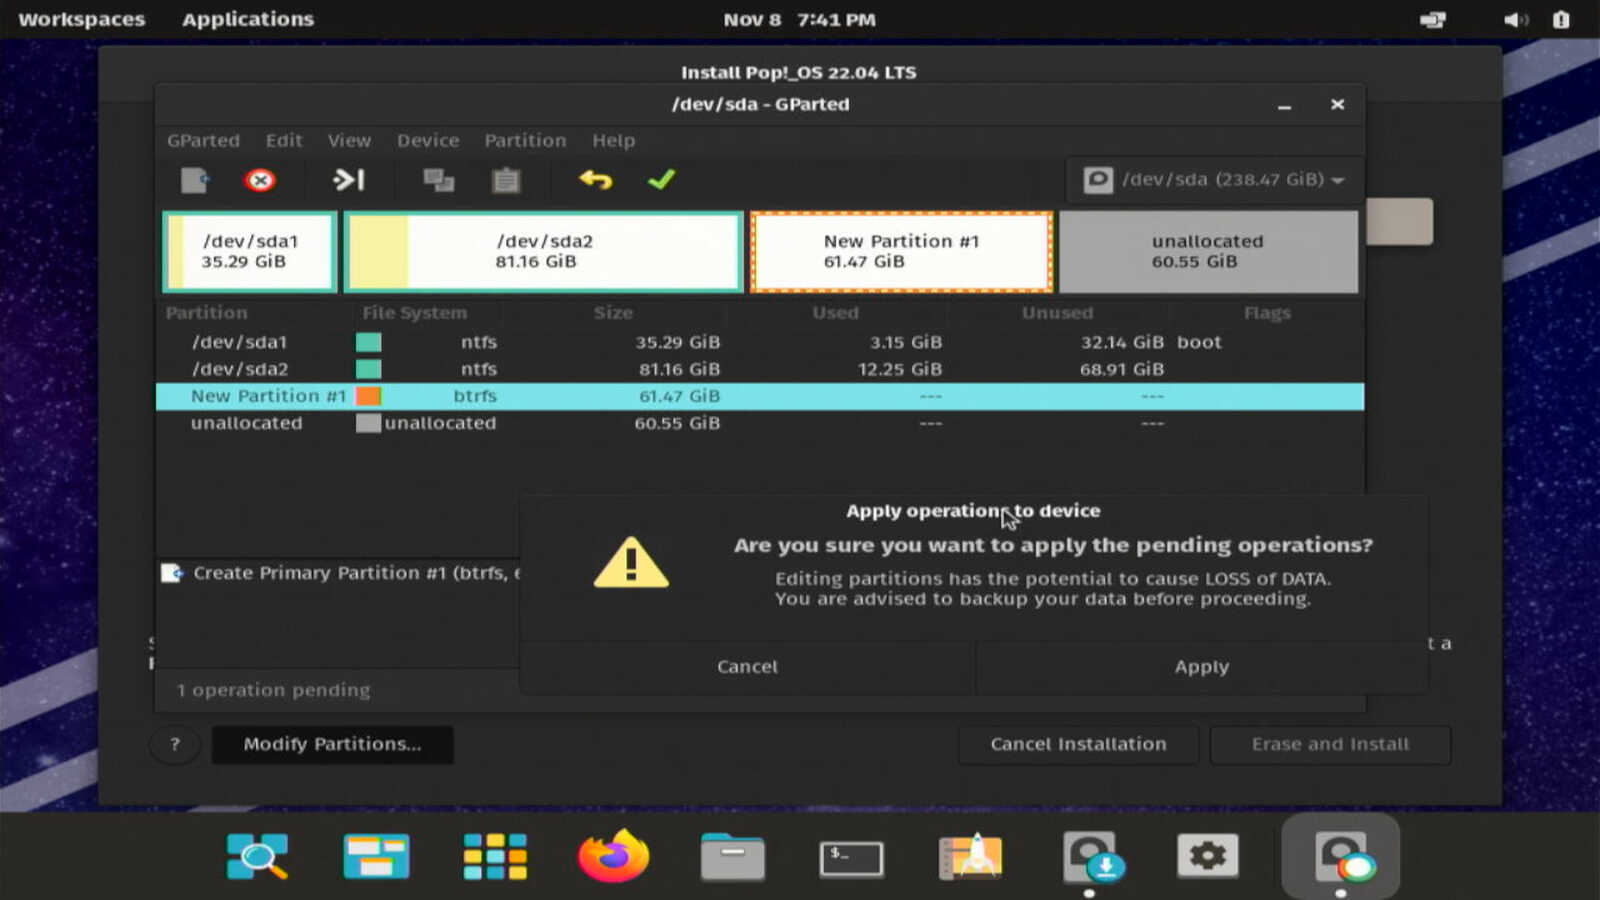This screenshot has width=1600, height=900.
Task: Click the 12.25 GiB used value
Action: 900,369
